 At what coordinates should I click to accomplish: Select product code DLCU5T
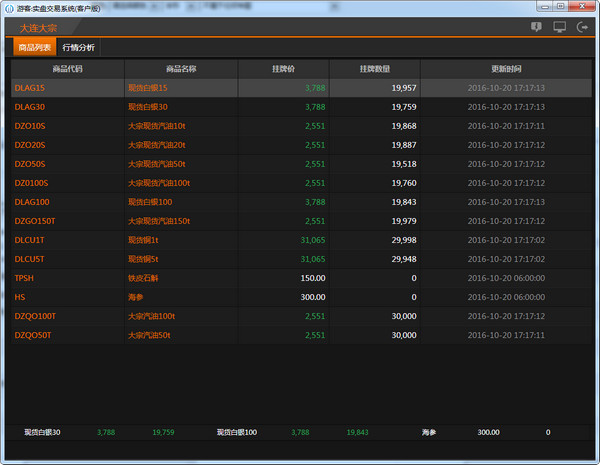pos(29,259)
